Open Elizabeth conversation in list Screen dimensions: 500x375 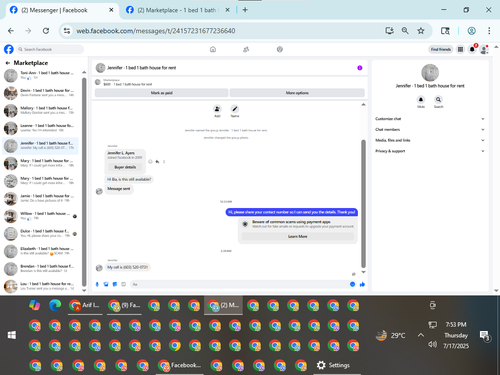(x=40, y=251)
